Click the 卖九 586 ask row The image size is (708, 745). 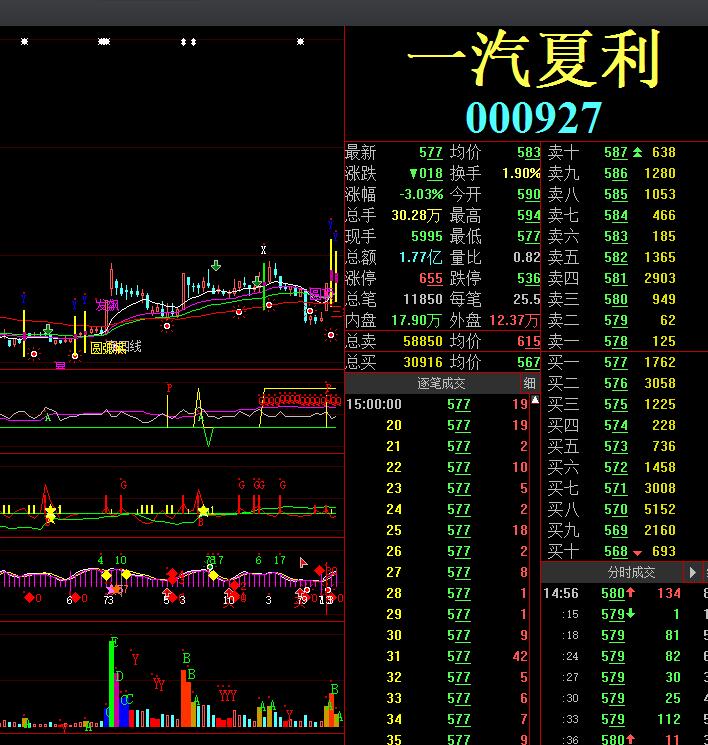[612, 173]
